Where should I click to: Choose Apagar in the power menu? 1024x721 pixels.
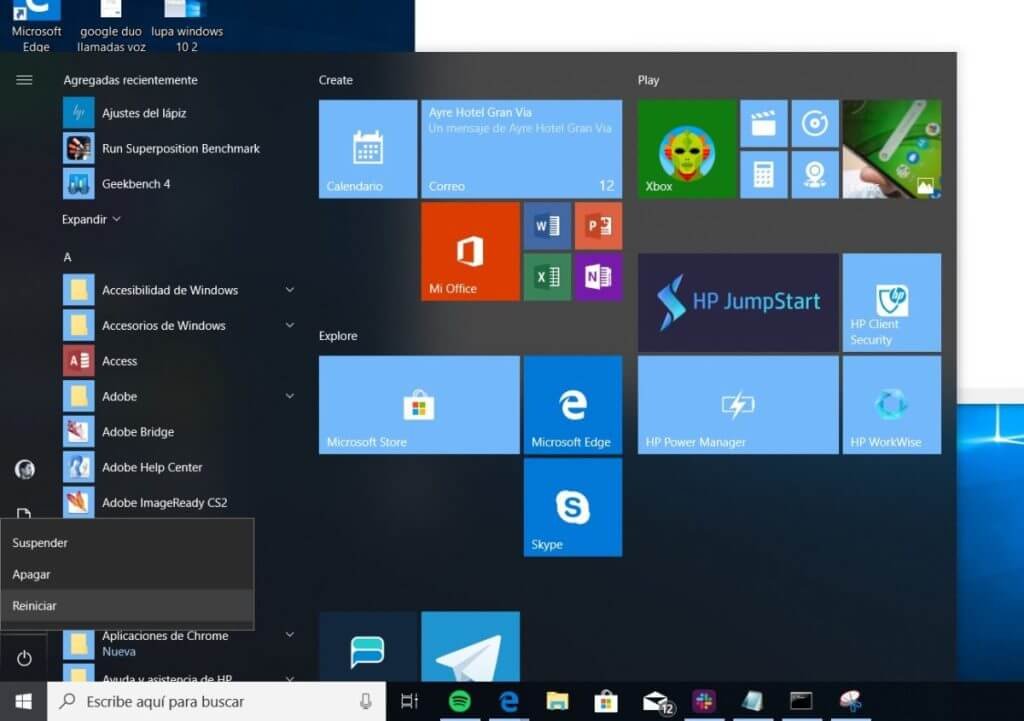(x=127, y=574)
